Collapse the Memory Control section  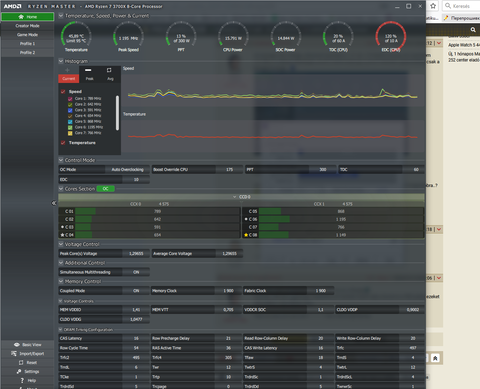(61, 281)
